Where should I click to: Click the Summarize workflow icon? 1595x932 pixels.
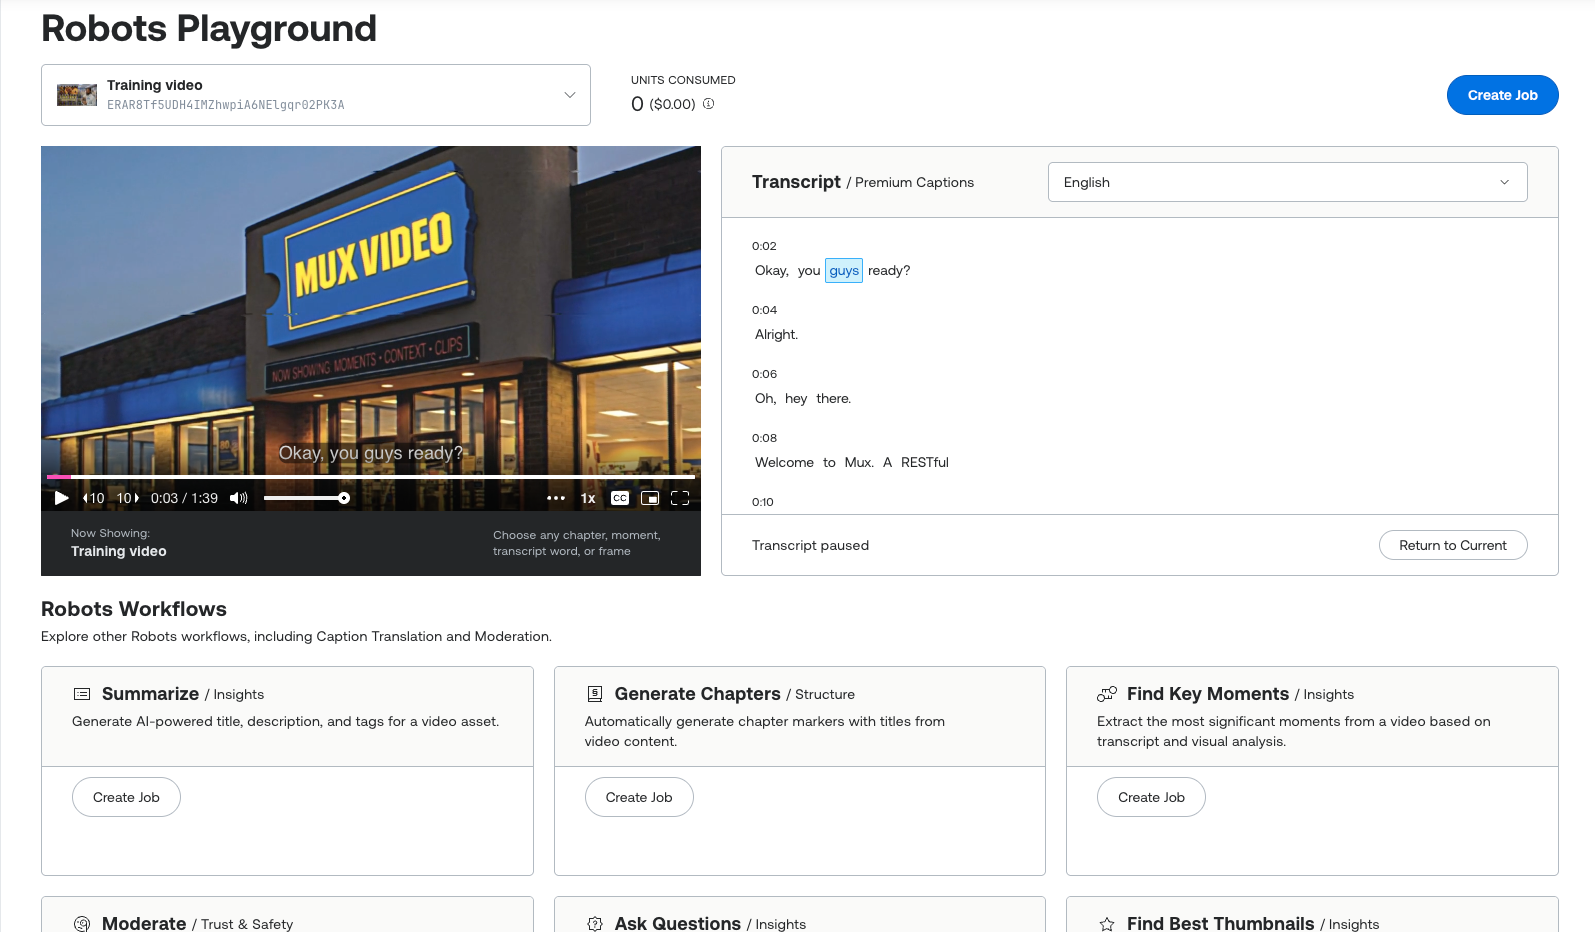[82, 694]
